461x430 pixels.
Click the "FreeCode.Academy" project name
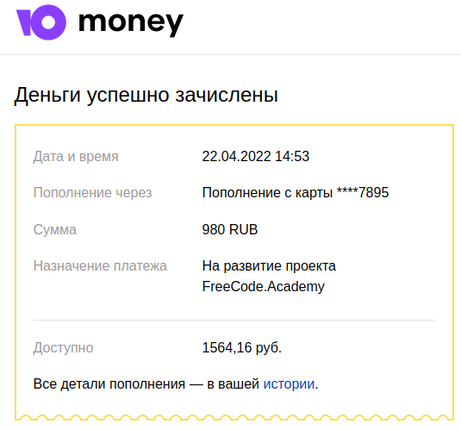pos(263,286)
